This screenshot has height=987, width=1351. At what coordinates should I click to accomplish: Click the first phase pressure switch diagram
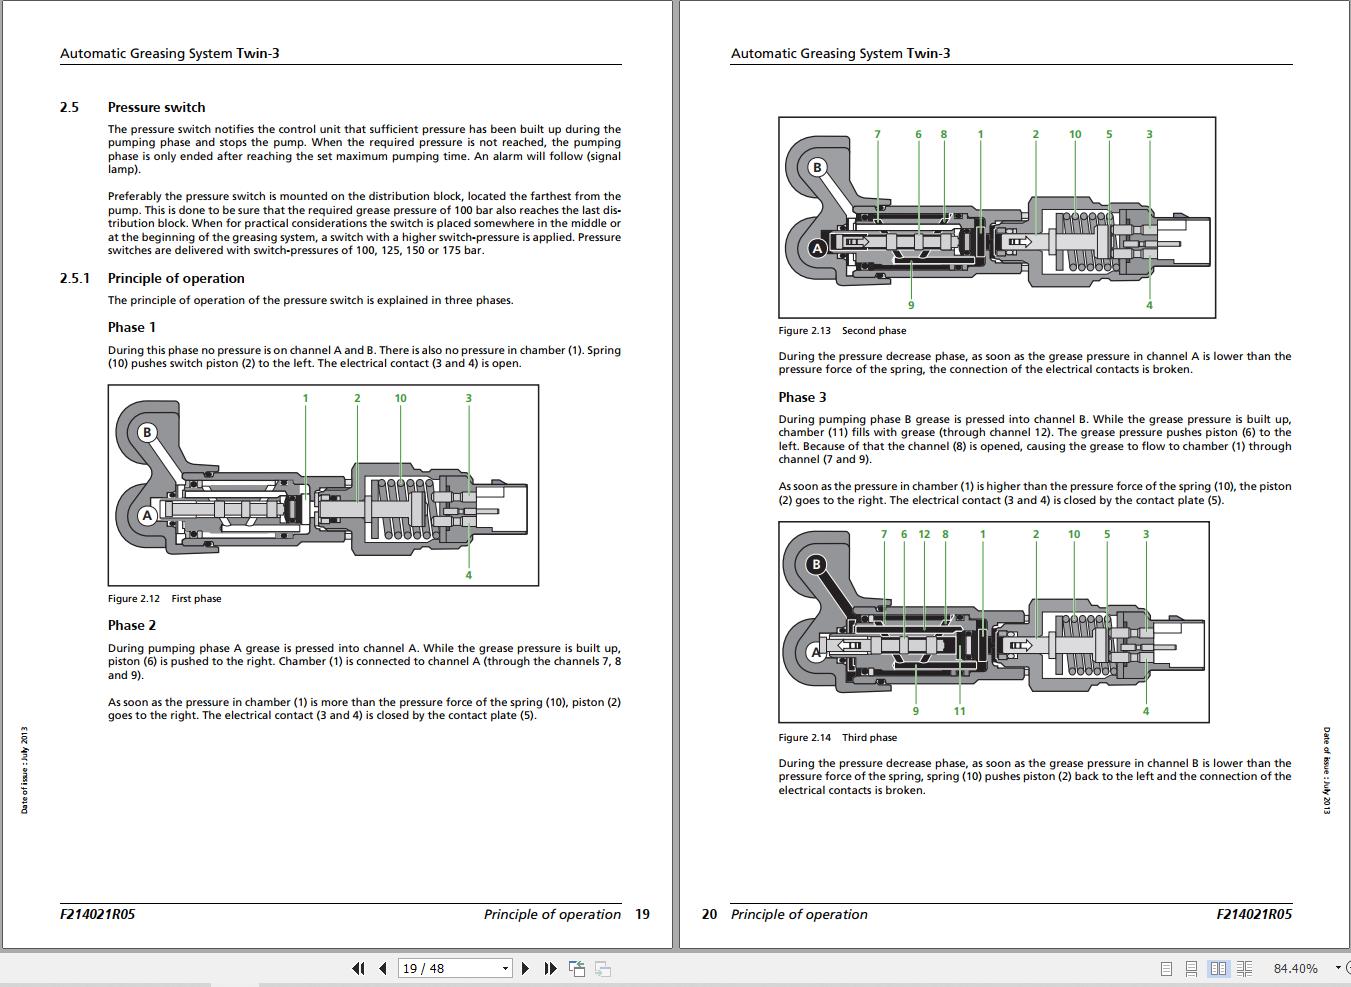pos(323,485)
